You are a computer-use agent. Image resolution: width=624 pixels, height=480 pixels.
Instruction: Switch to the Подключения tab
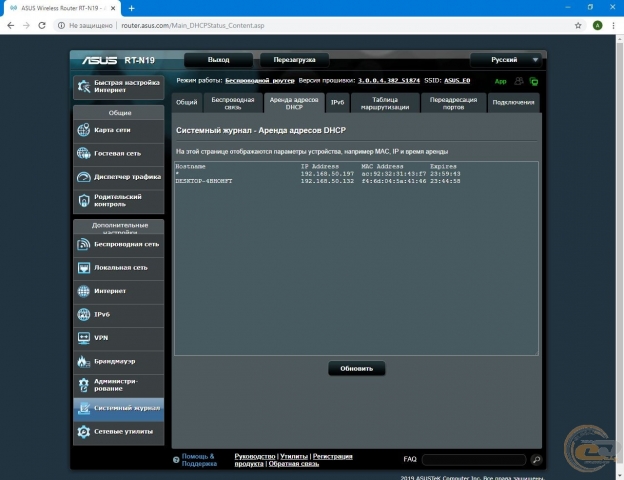513,102
